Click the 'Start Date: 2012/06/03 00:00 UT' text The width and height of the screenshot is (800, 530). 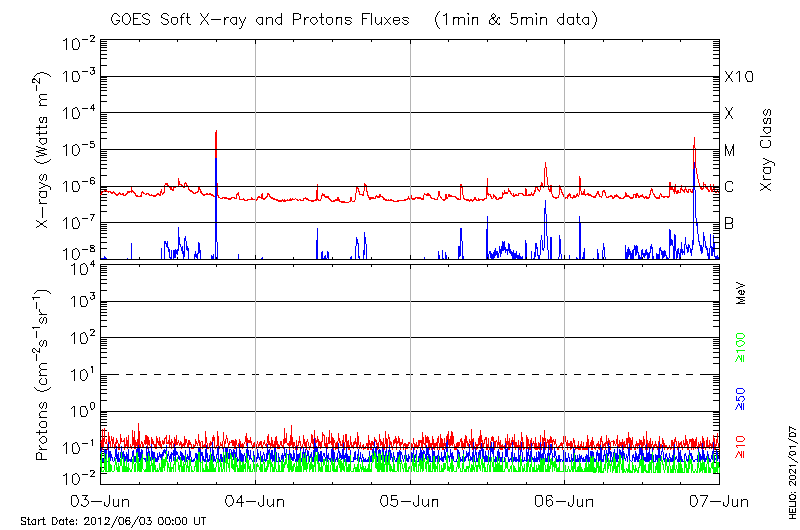pyautogui.click(x=113, y=521)
